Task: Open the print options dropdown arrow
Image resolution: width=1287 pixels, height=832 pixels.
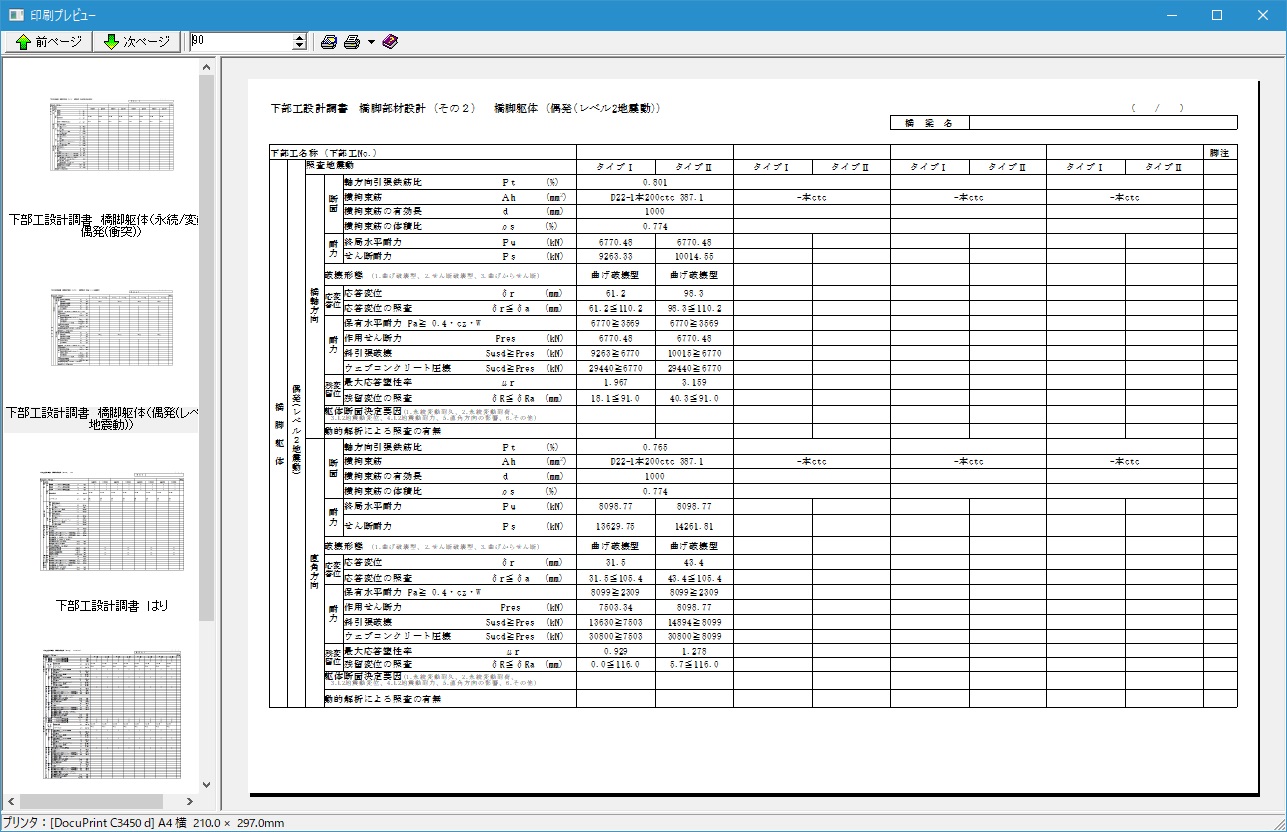Action: click(371, 42)
